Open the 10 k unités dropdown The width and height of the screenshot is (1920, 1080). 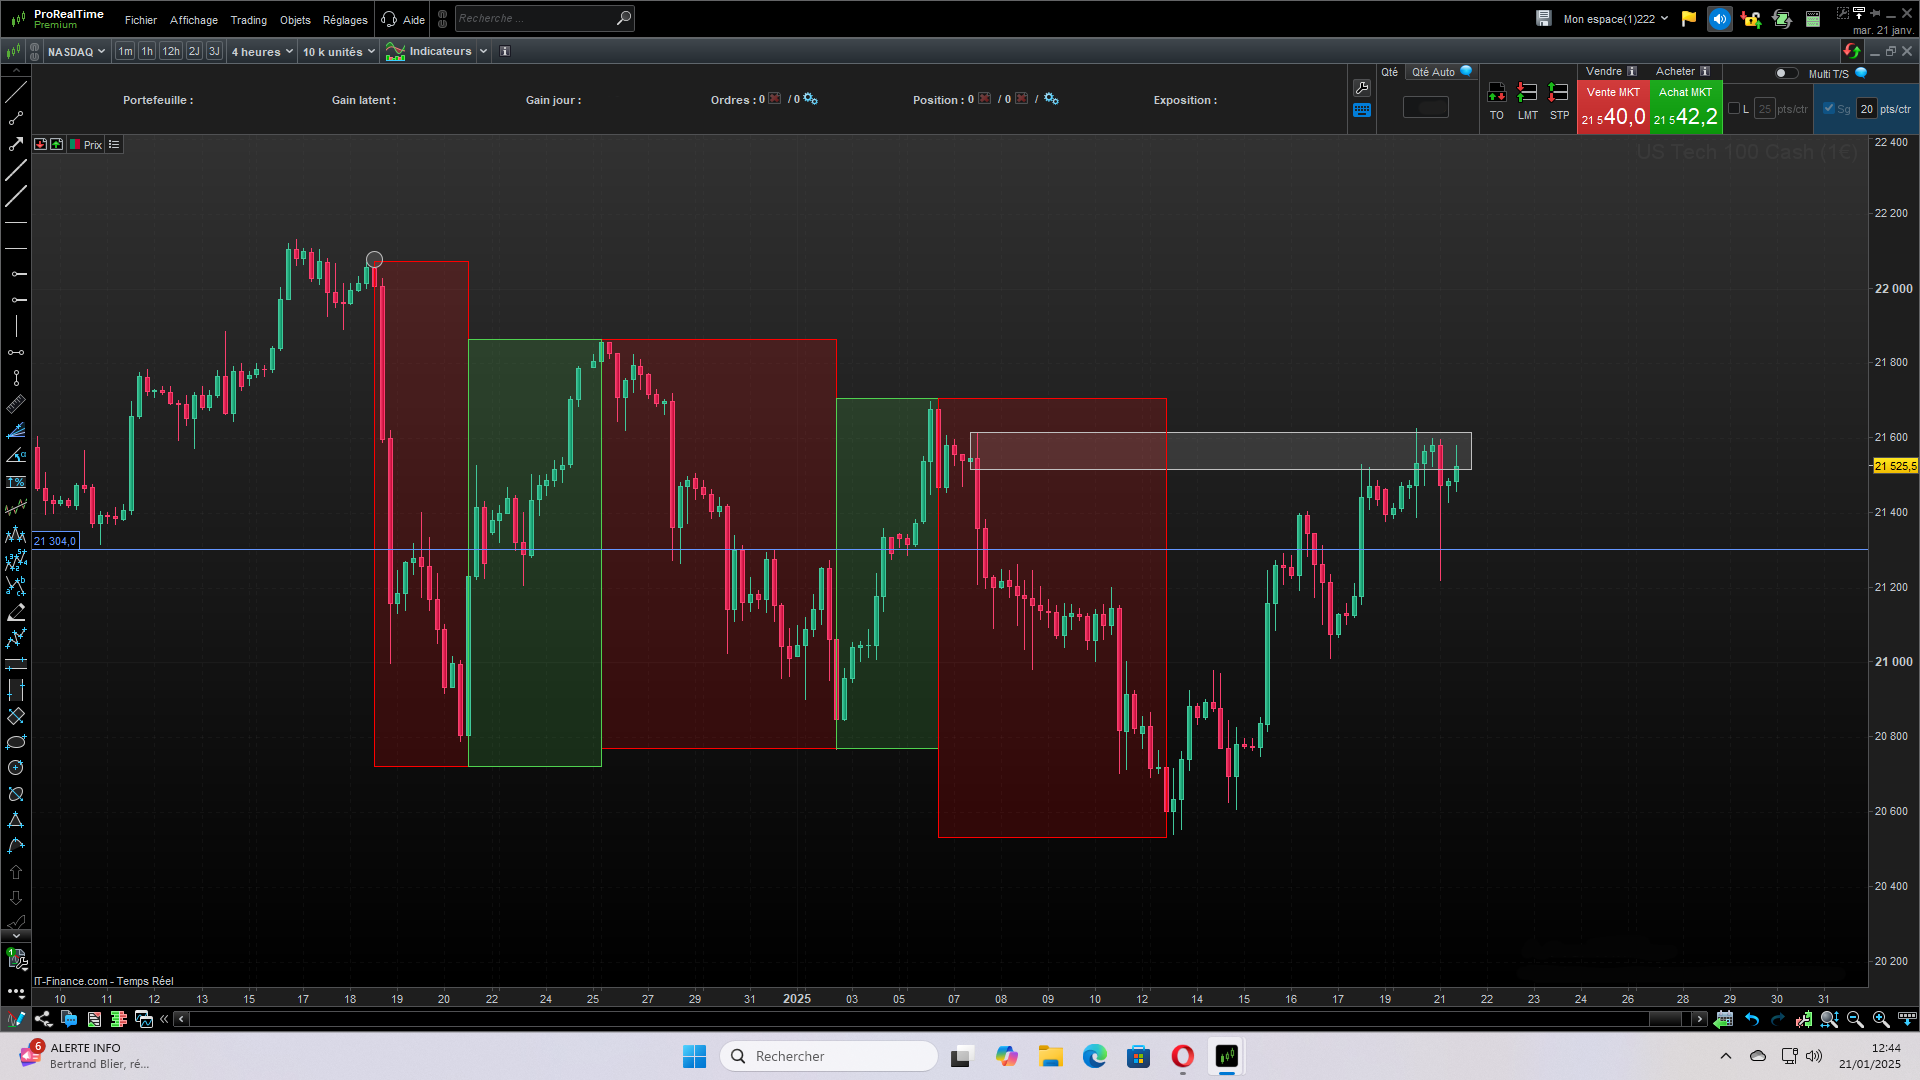(339, 52)
